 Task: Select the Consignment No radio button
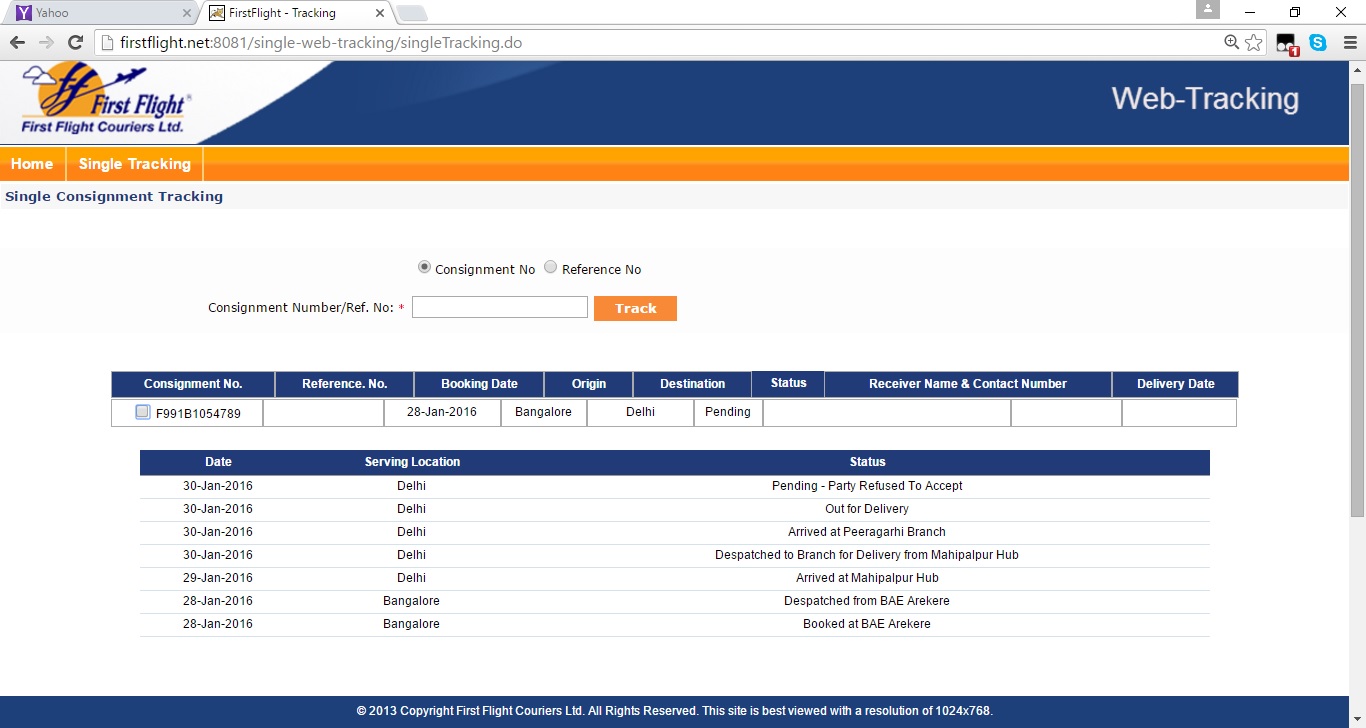coord(424,268)
